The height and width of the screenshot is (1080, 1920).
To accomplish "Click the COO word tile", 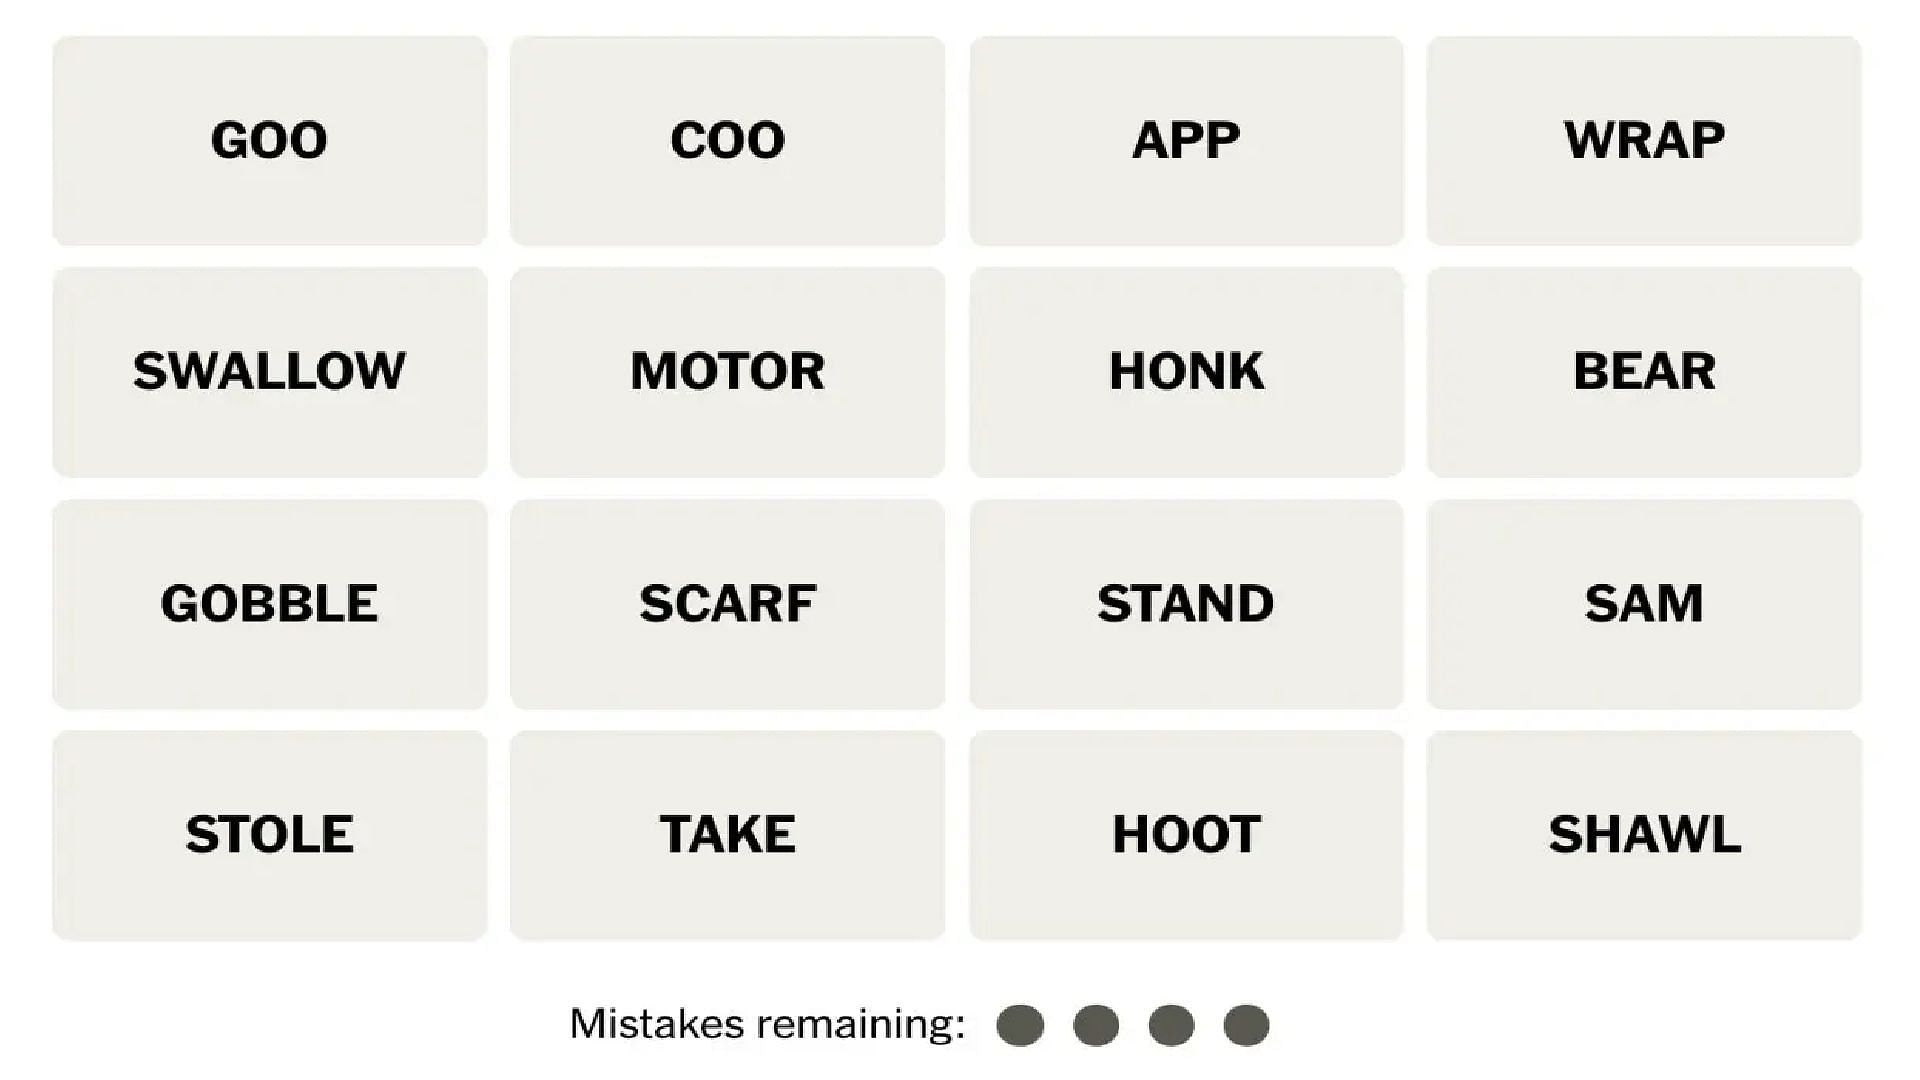I will coord(729,138).
